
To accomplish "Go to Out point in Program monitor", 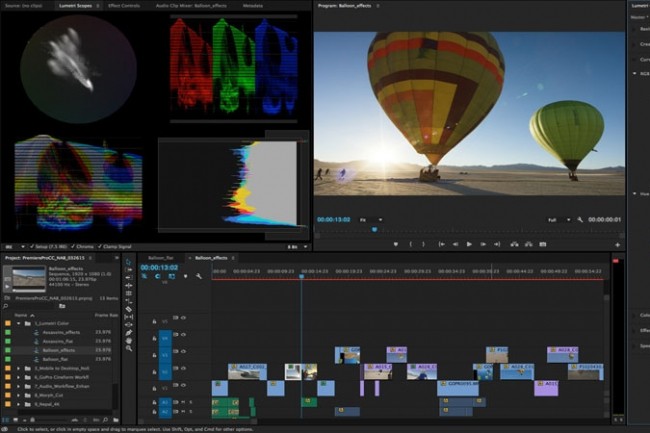I will 497,244.
